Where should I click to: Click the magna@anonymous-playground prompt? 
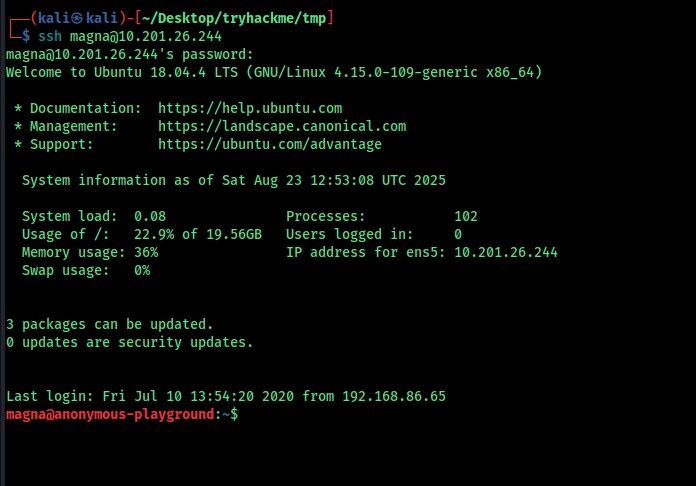[110, 414]
